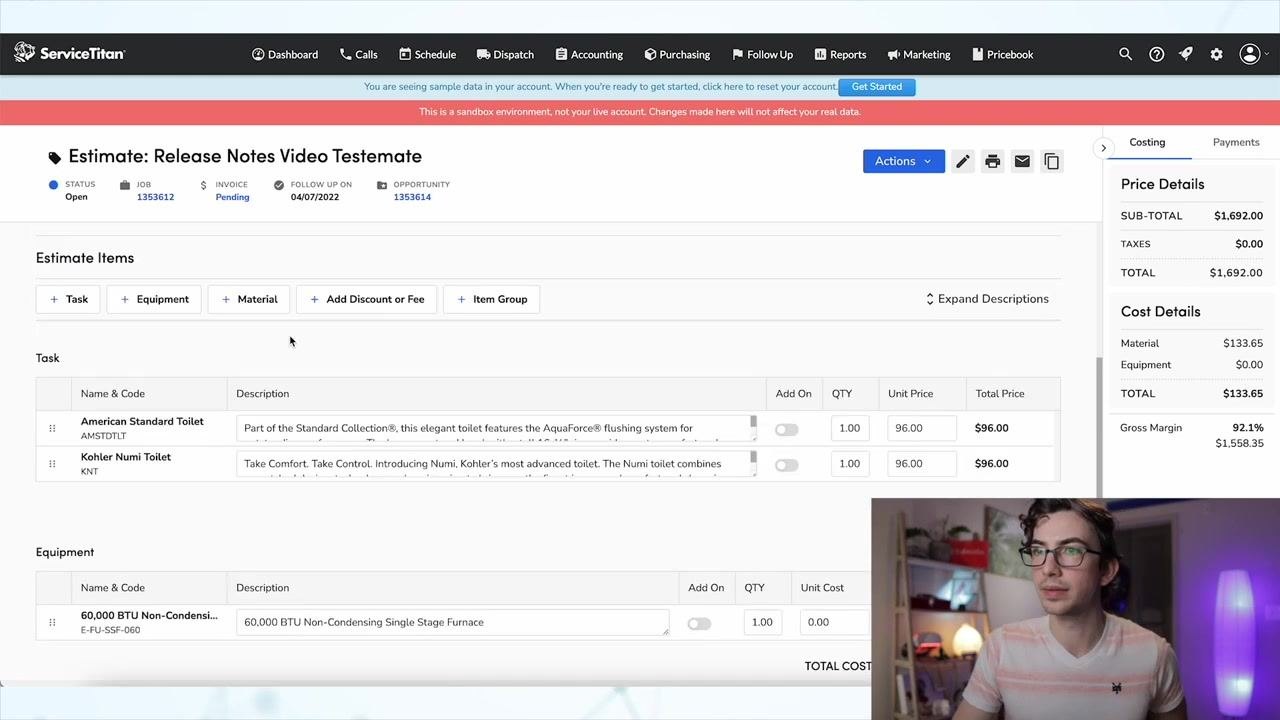The image size is (1280, 720).
Task: Click the ServiceTitan logo
Action: (69, 53)
